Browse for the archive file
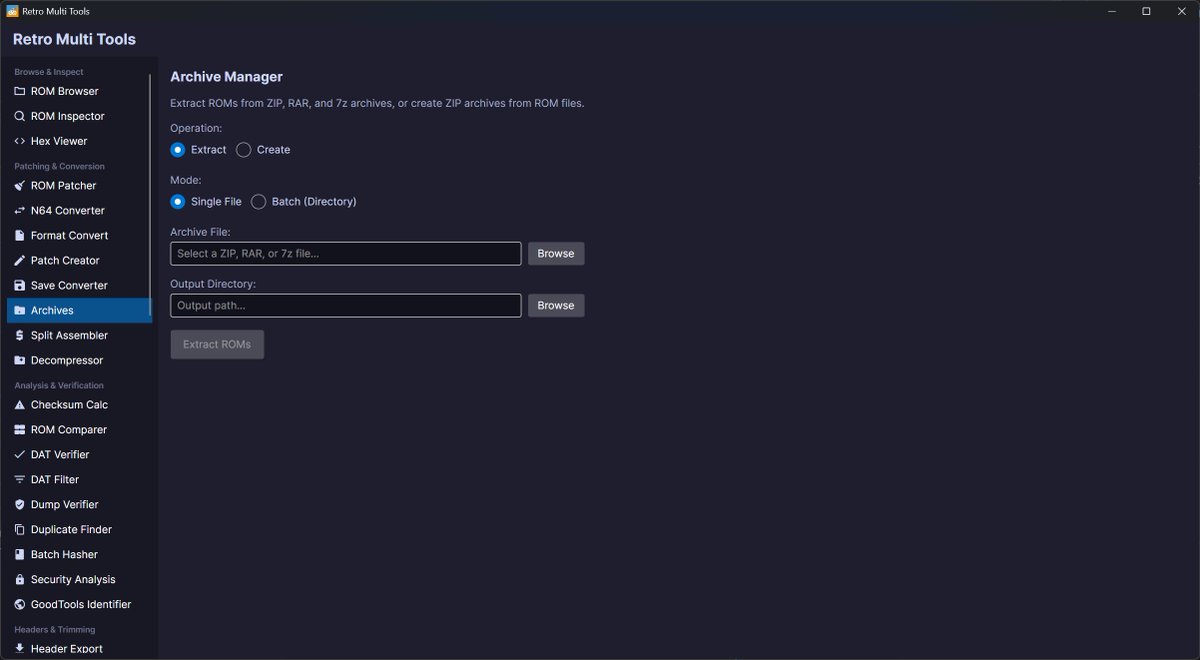The height and width of the screenshot is (660, 1200). point(556,253)
